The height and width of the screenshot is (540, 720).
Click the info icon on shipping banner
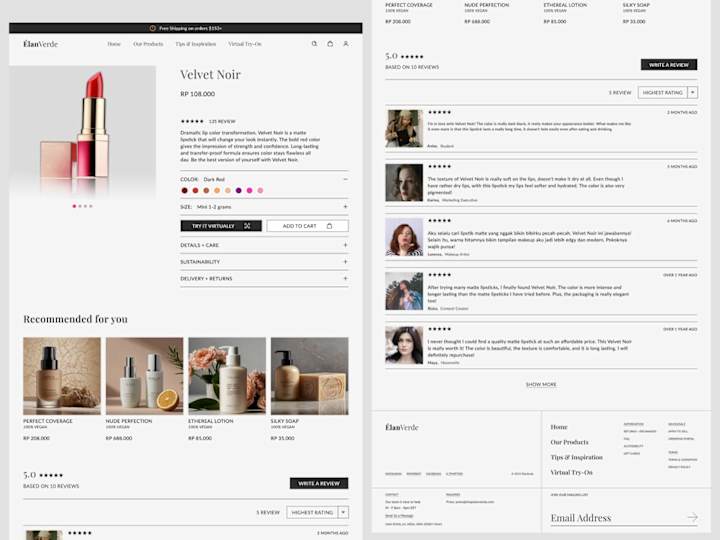152,28
